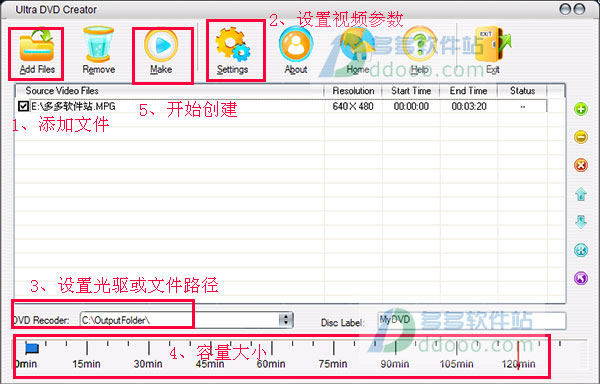Image resolution: width=600 pixels, height=384 pixels.
Task: Click the purple round arrow icon
Action: 580,278
